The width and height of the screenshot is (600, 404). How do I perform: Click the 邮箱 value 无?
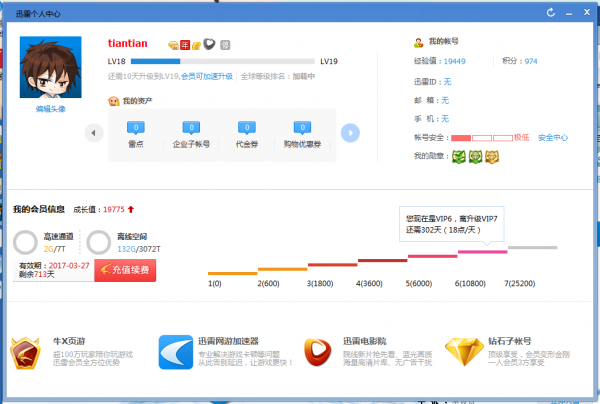coord(445,100)
